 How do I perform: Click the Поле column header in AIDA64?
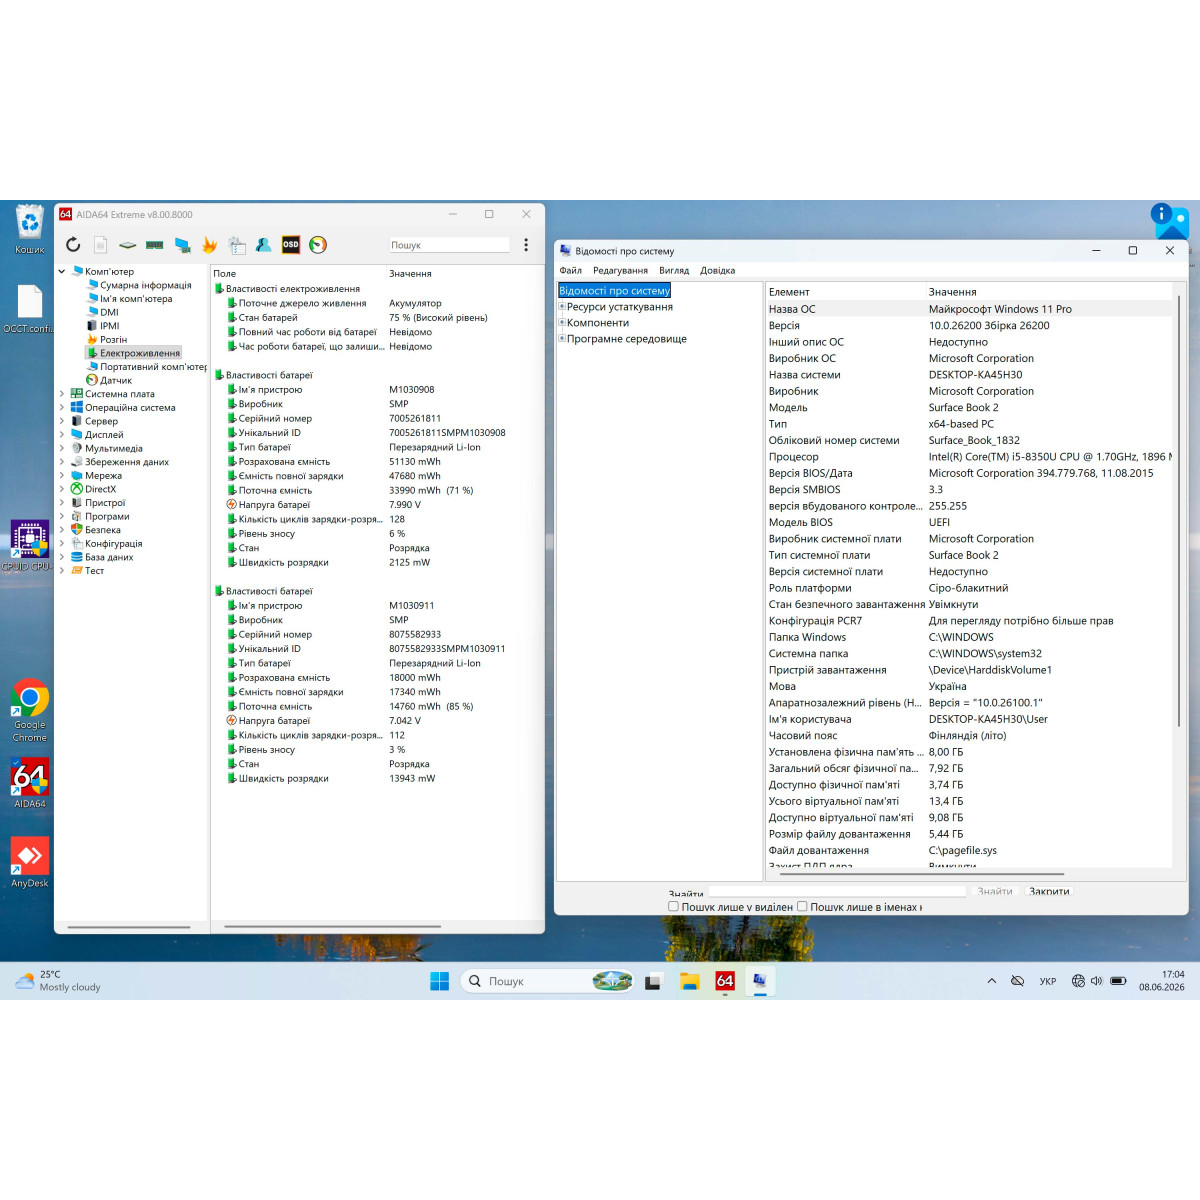[x=225, y=273]
